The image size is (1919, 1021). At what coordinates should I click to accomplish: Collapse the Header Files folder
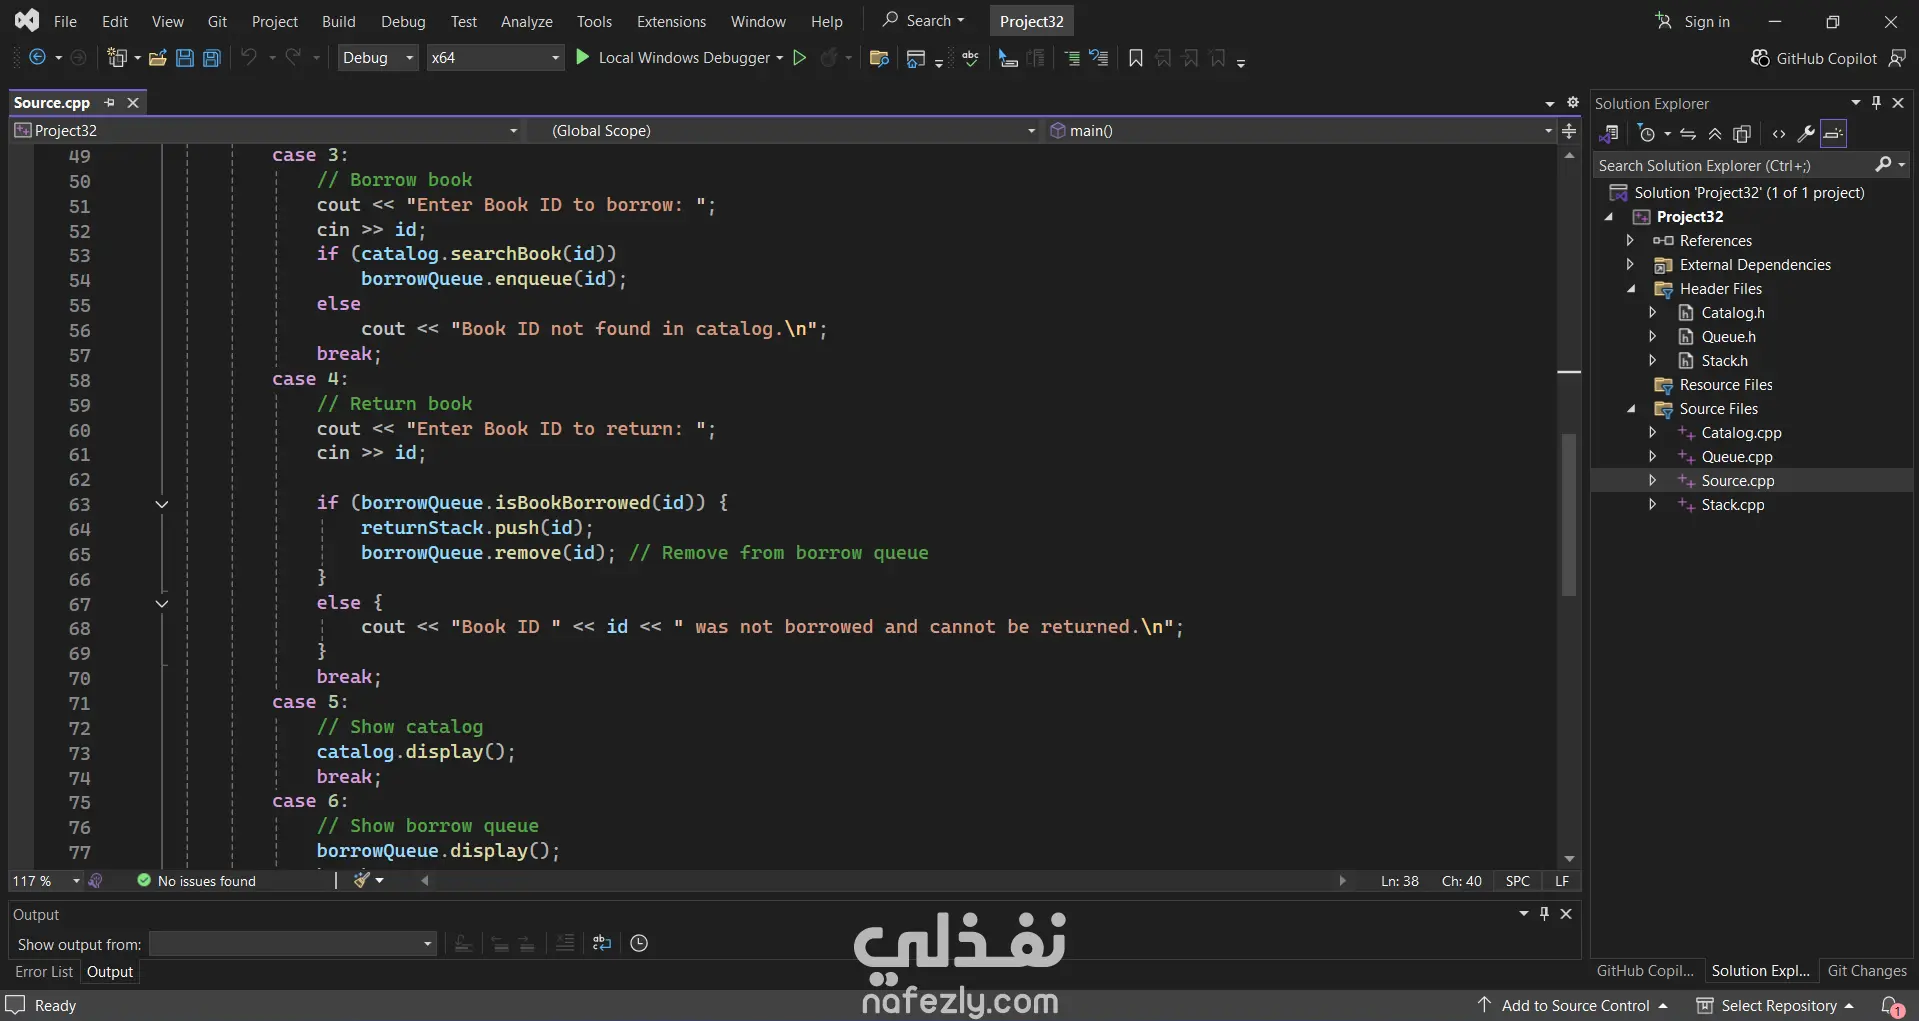[x=1631, y=289]
